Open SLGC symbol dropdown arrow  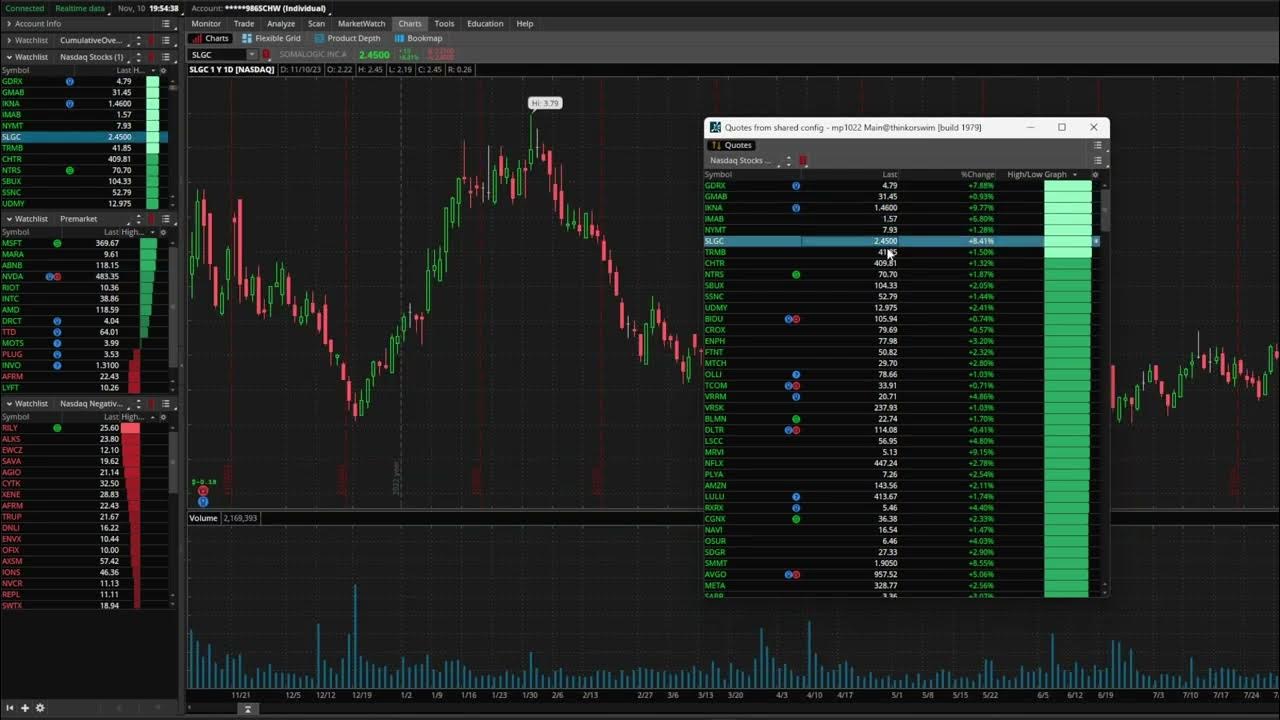(251, 55)
